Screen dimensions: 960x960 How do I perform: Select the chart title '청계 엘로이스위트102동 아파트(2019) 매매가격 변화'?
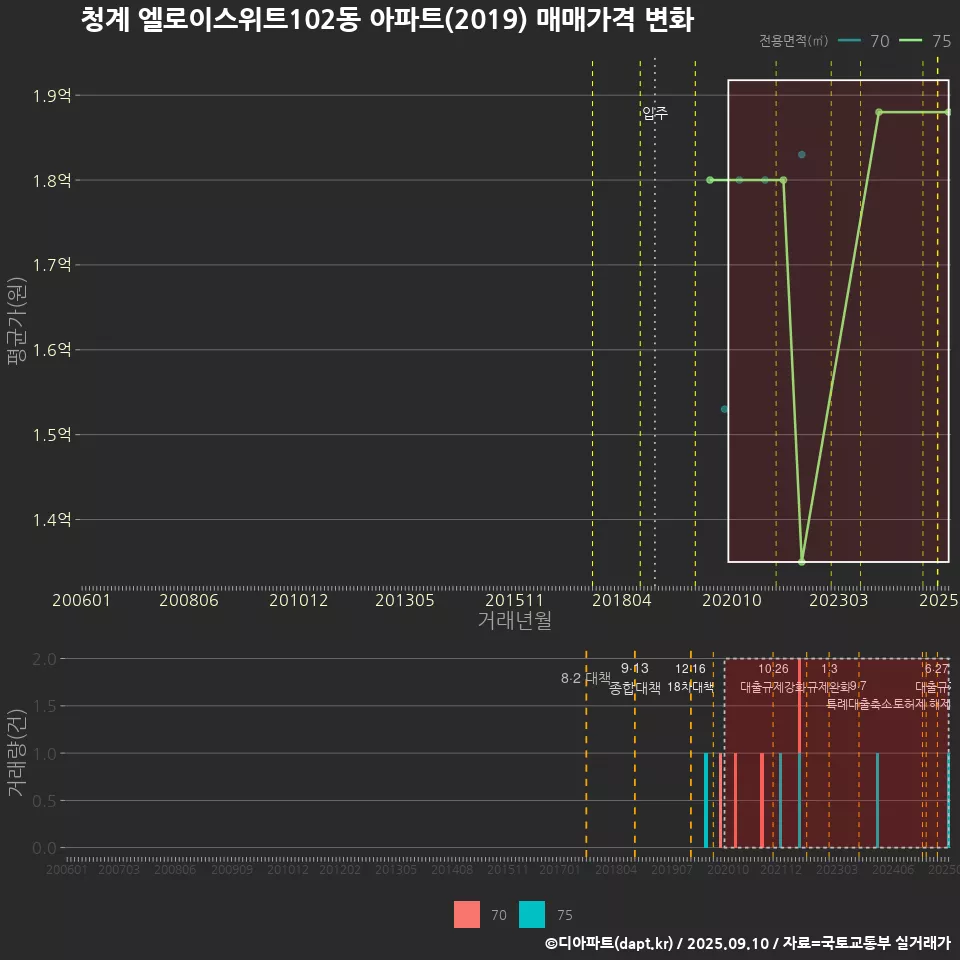tap(388, 20)
